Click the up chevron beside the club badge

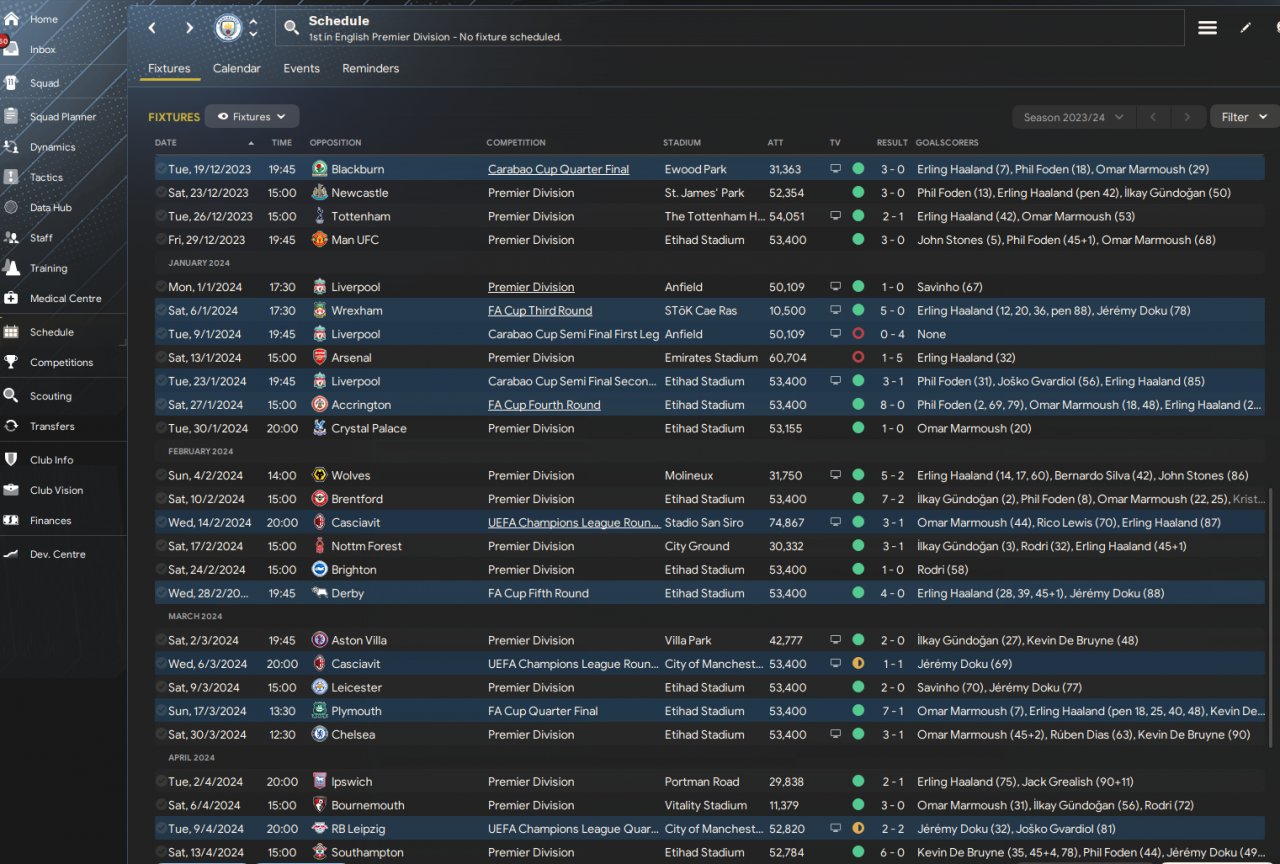pos(253,22)
